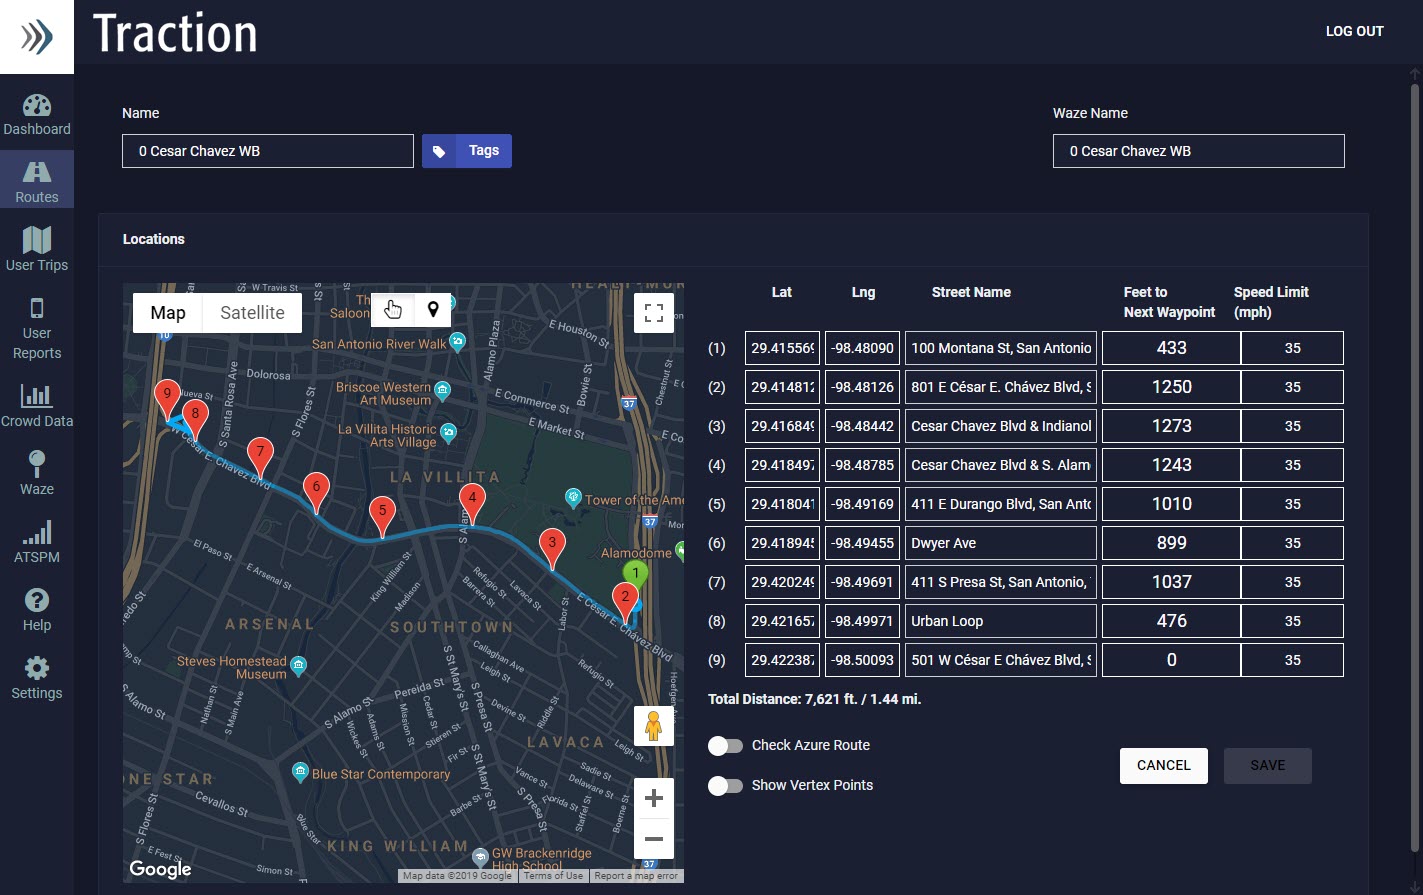1423x895 pixels.
Task: Edit longitude field of waypoint 2
Action: 862,387
